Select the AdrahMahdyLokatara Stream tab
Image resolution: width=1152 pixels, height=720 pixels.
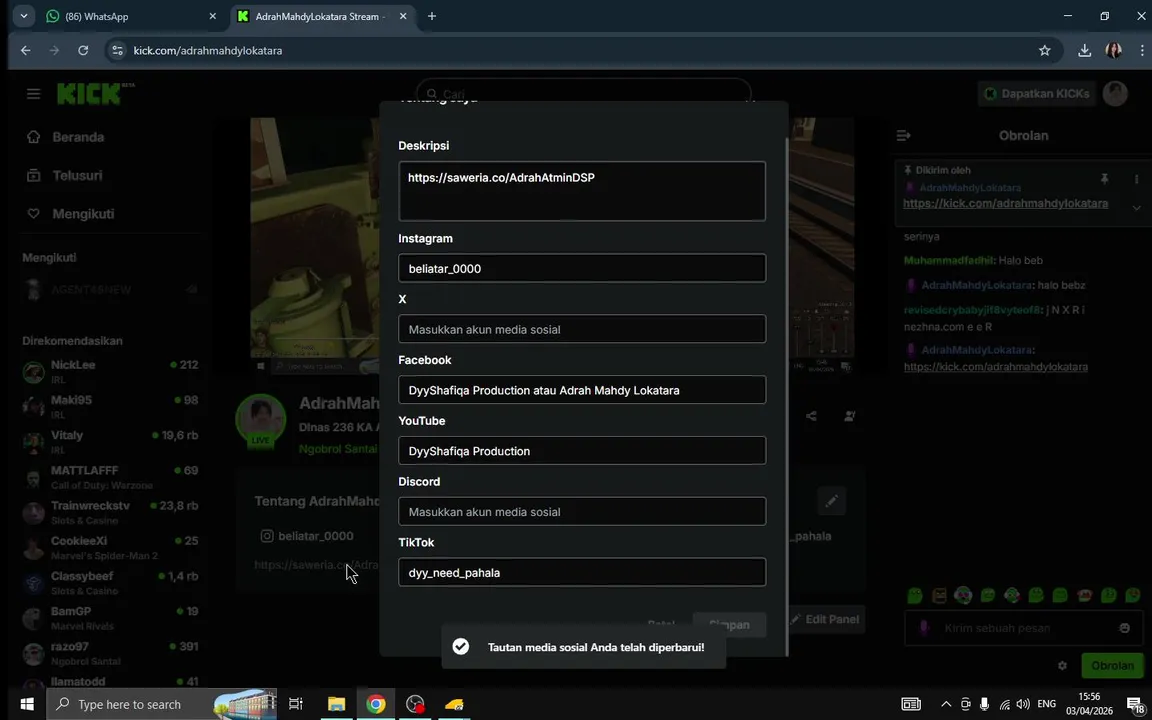point(322,16)
